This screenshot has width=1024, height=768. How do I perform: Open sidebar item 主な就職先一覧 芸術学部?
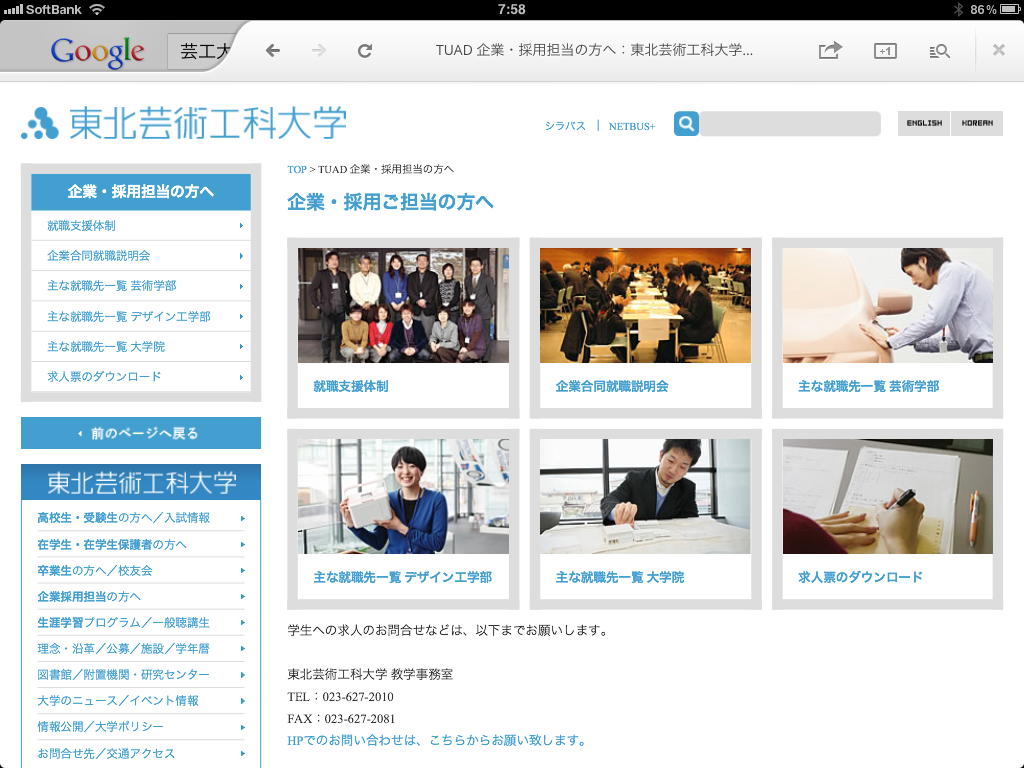tap(141, 285)
